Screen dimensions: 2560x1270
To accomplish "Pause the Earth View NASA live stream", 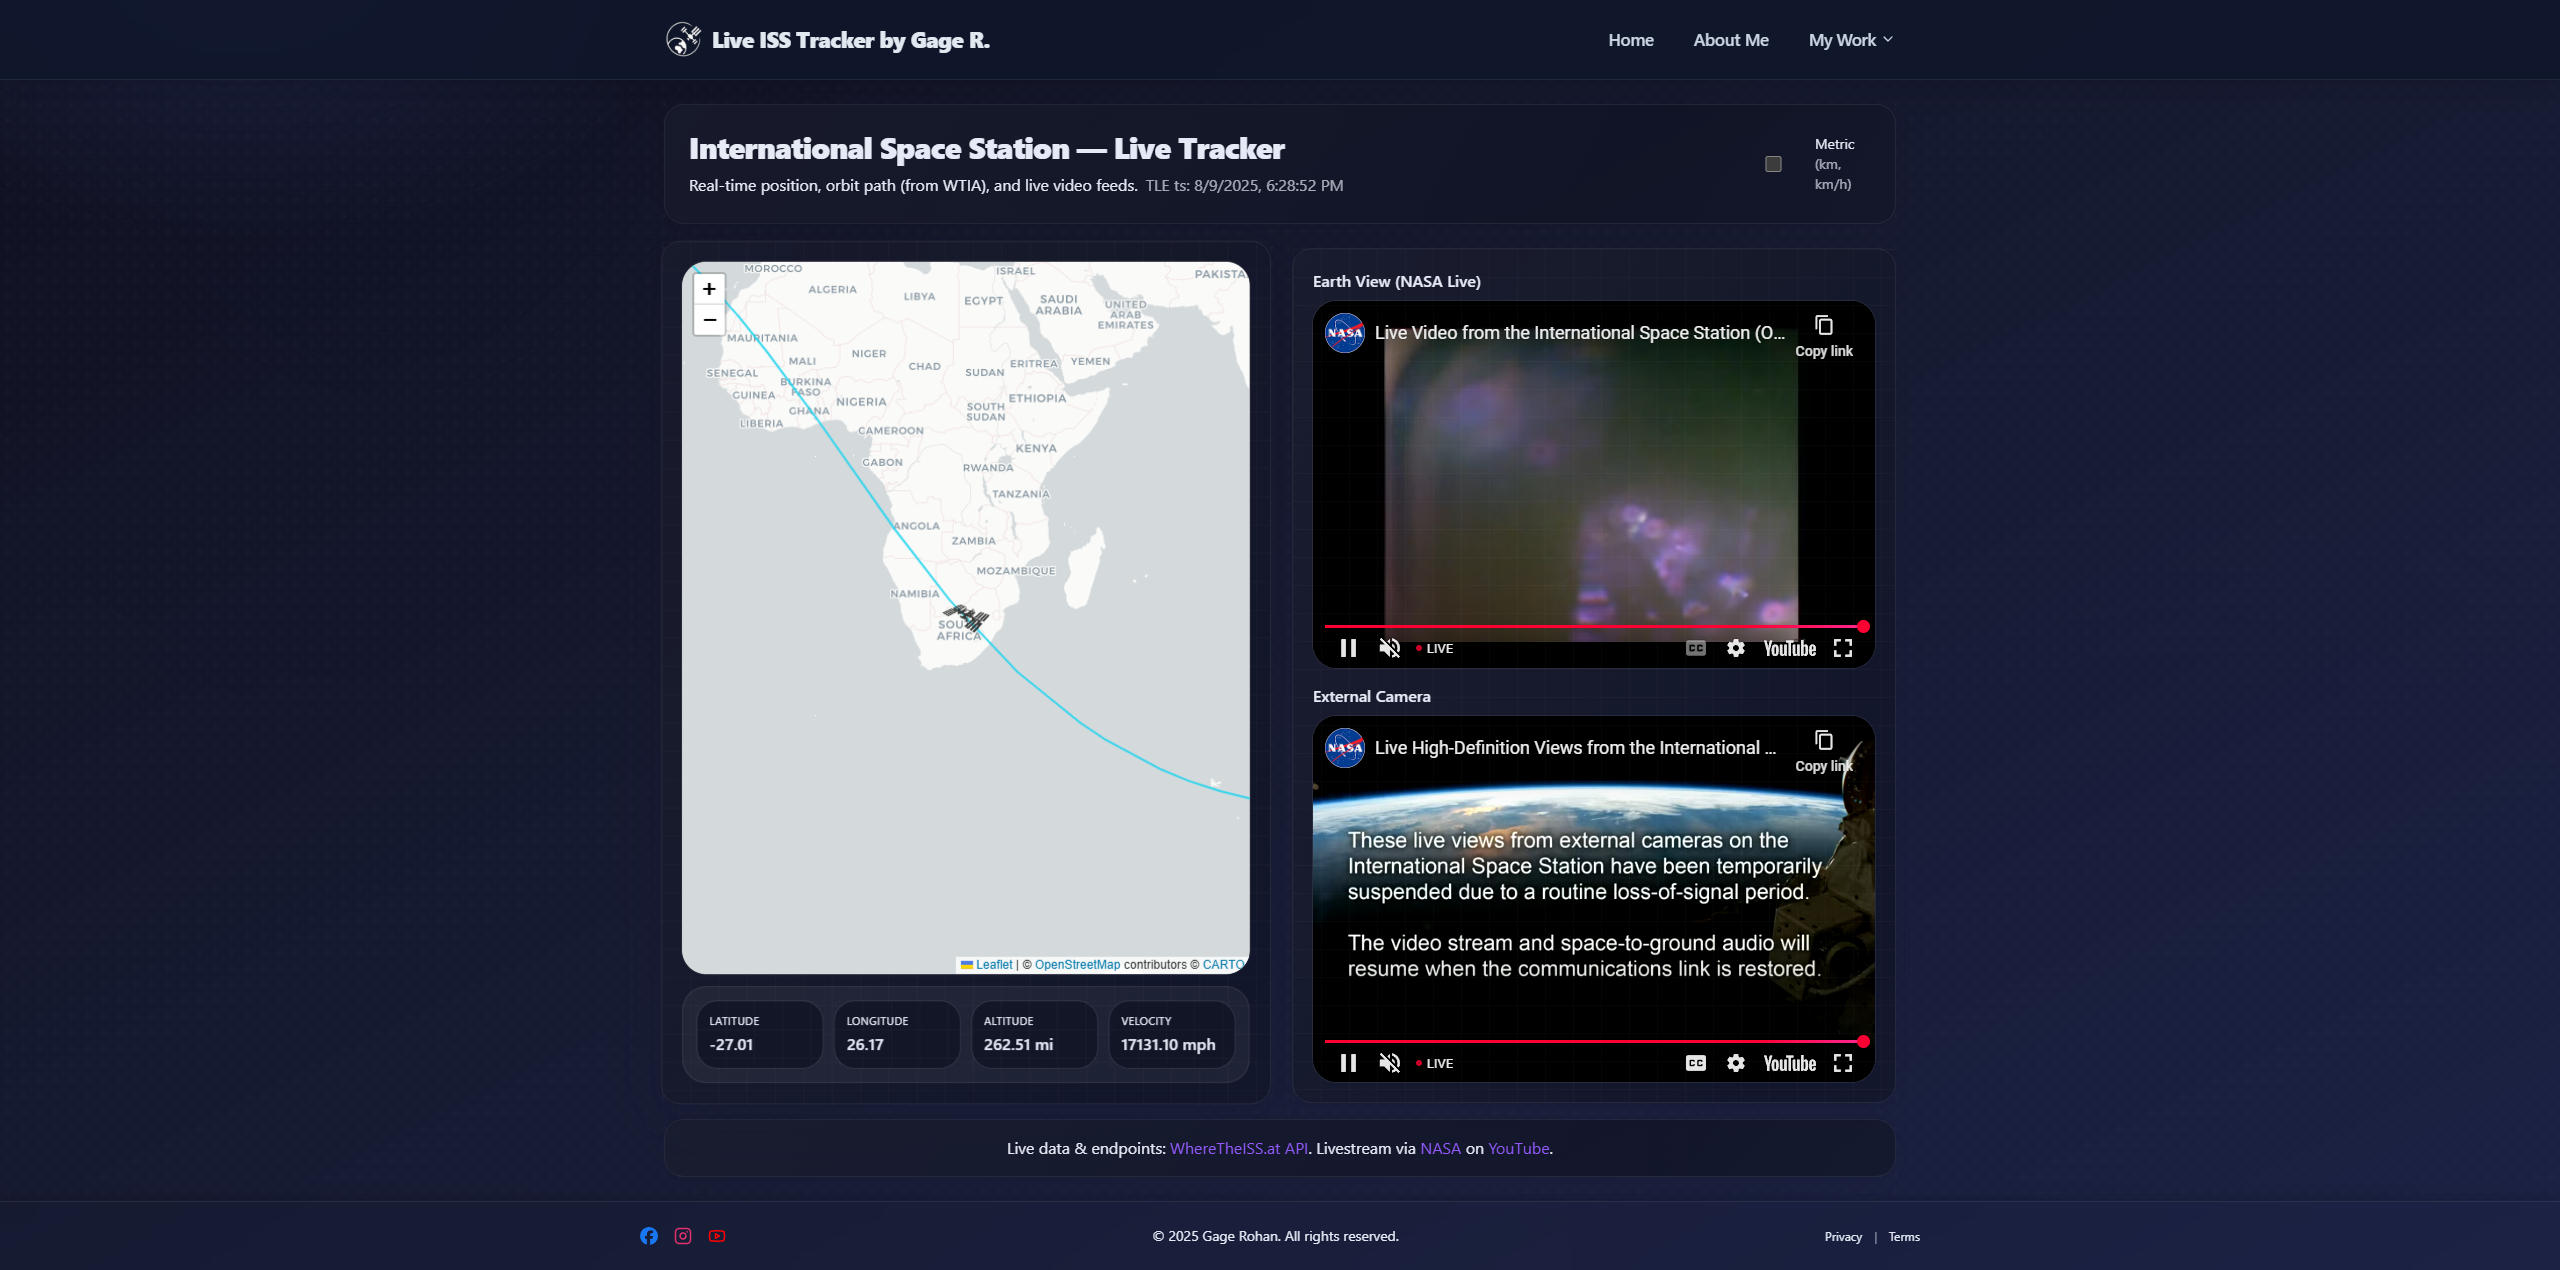I will pyautogui.click(x=1348, y=648).
